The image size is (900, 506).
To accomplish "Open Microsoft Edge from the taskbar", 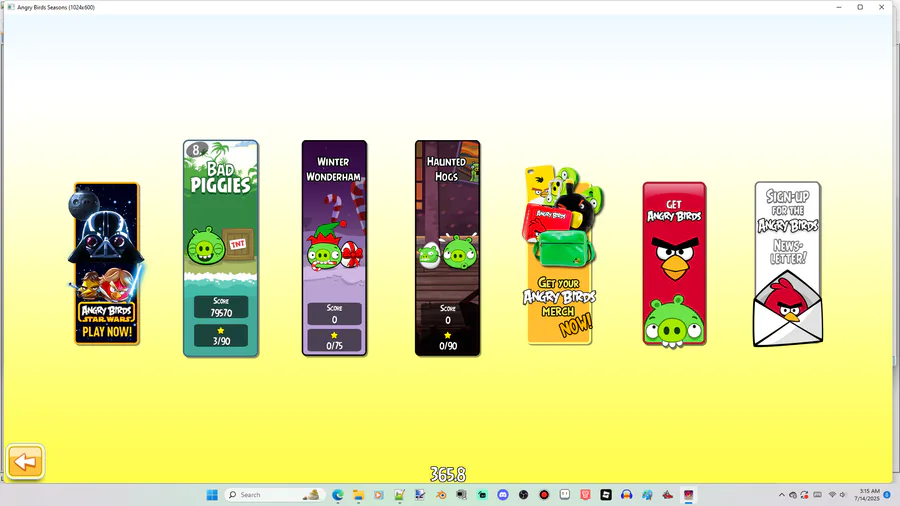I will point(338,495).
